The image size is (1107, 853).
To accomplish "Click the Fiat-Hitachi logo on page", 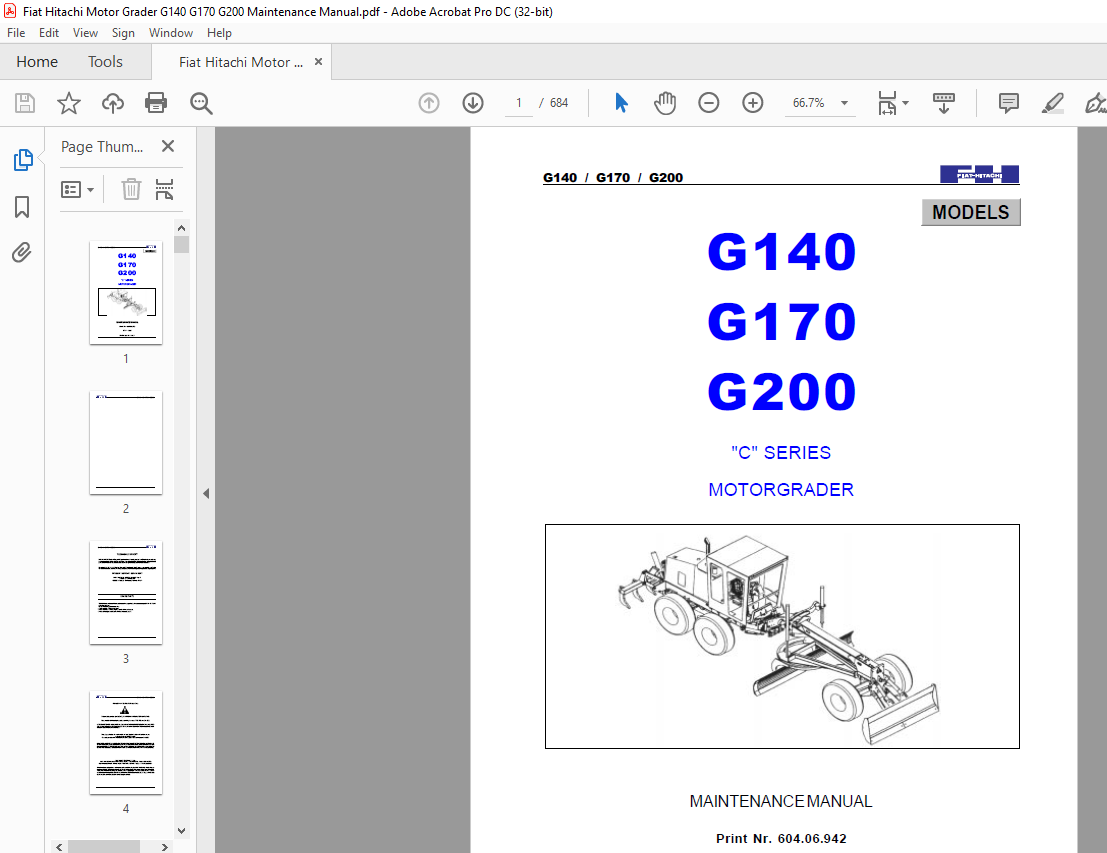I will [x=979, y=174].
